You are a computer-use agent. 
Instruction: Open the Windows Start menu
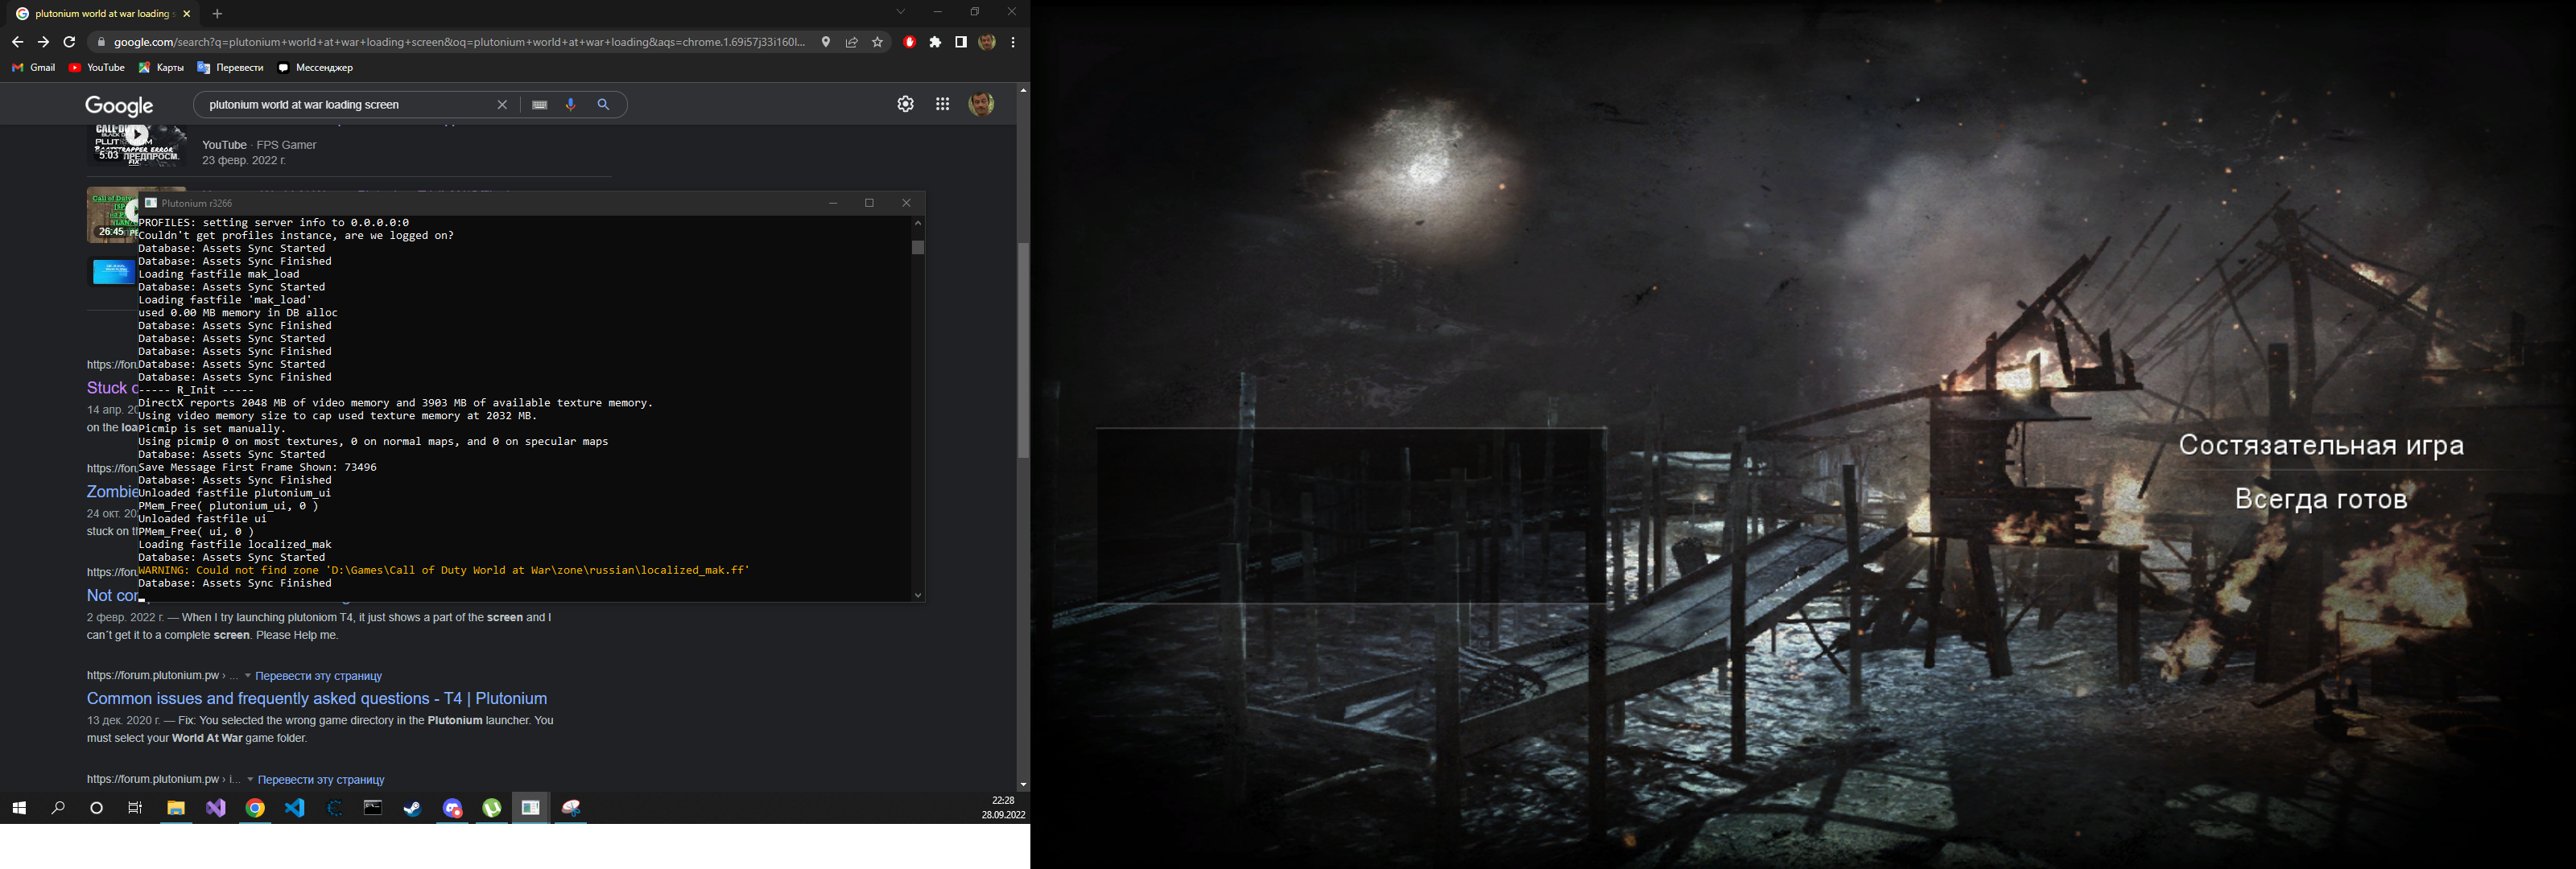pos(19,808)
